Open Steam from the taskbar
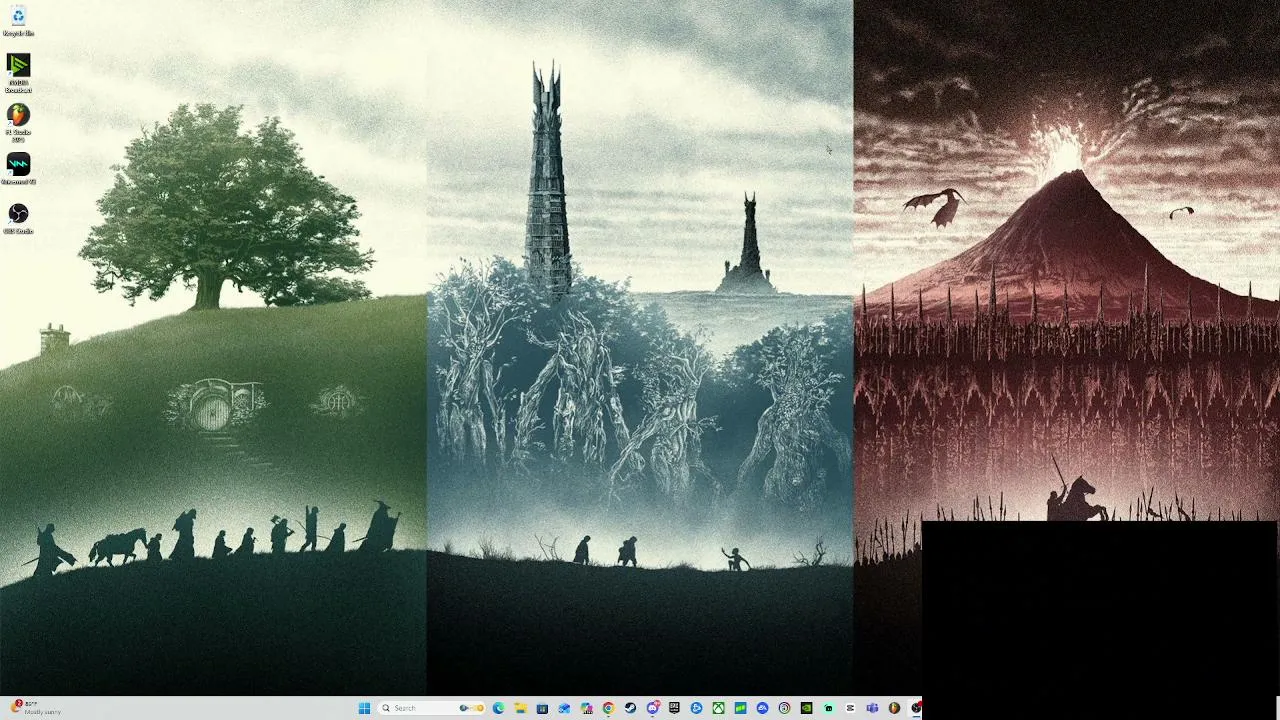 [630, 708]
